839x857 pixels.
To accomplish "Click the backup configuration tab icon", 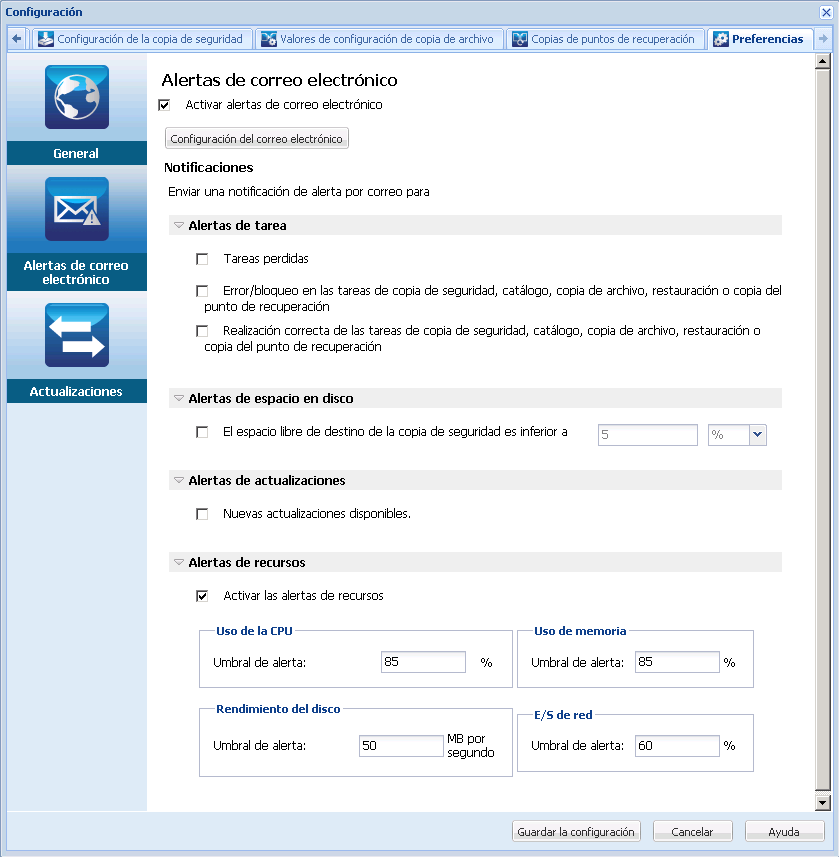I will pyautogui.click(x=46, y=39).
